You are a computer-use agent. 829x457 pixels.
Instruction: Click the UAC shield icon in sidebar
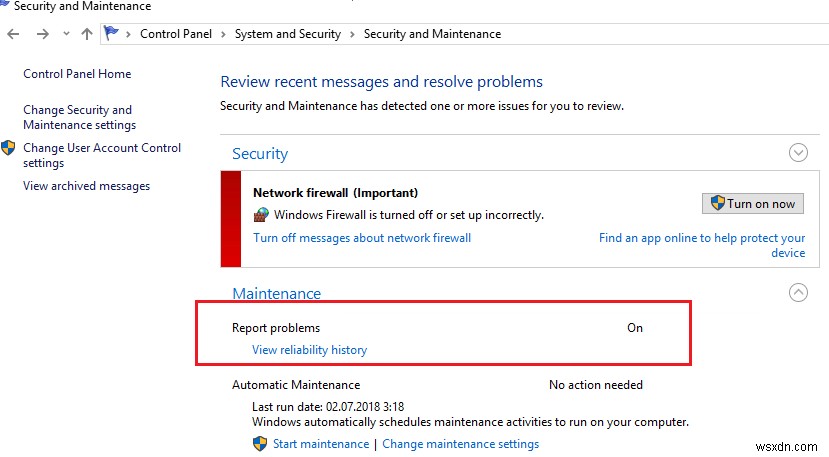point(8,148)
